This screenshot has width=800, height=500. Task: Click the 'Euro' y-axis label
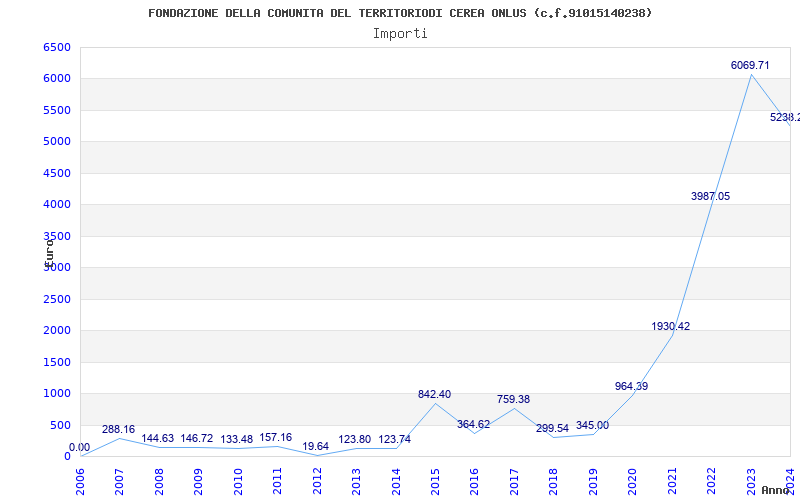pyautogui.click(x=49, y=253)
